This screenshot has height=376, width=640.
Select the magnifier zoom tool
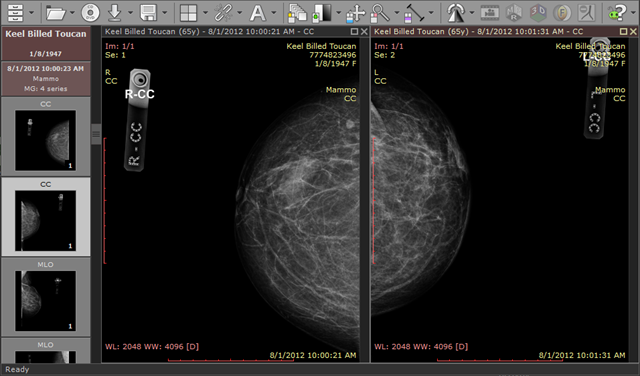click(380, 13)
